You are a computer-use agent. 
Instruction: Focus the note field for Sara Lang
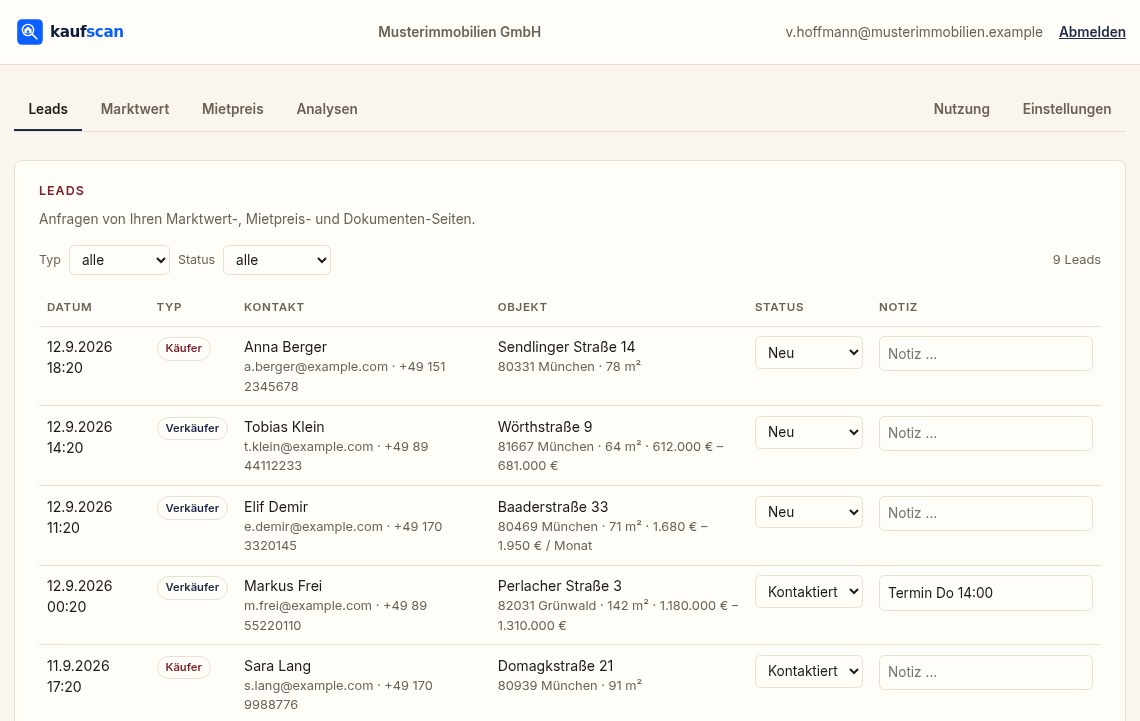[x=985, y=672]
